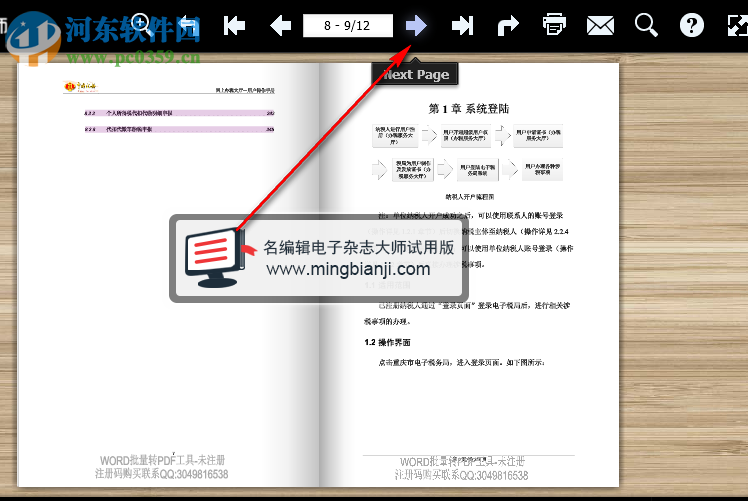This screenshot has height=501, width=748.
Task: Click the zoom in magnifier icon
Action: coord(142,25)
